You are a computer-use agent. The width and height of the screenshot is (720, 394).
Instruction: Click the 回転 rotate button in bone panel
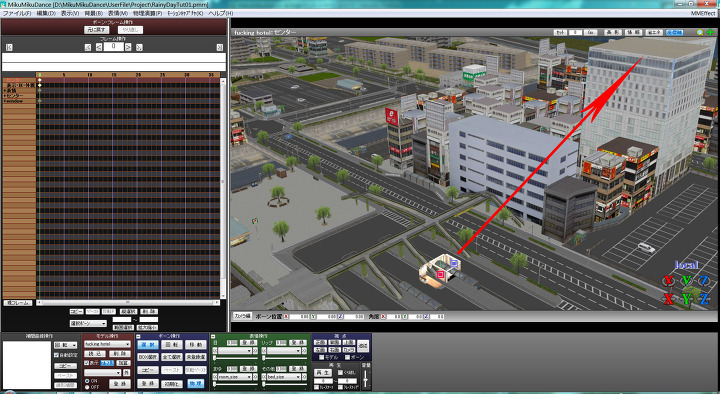(172, 344)
